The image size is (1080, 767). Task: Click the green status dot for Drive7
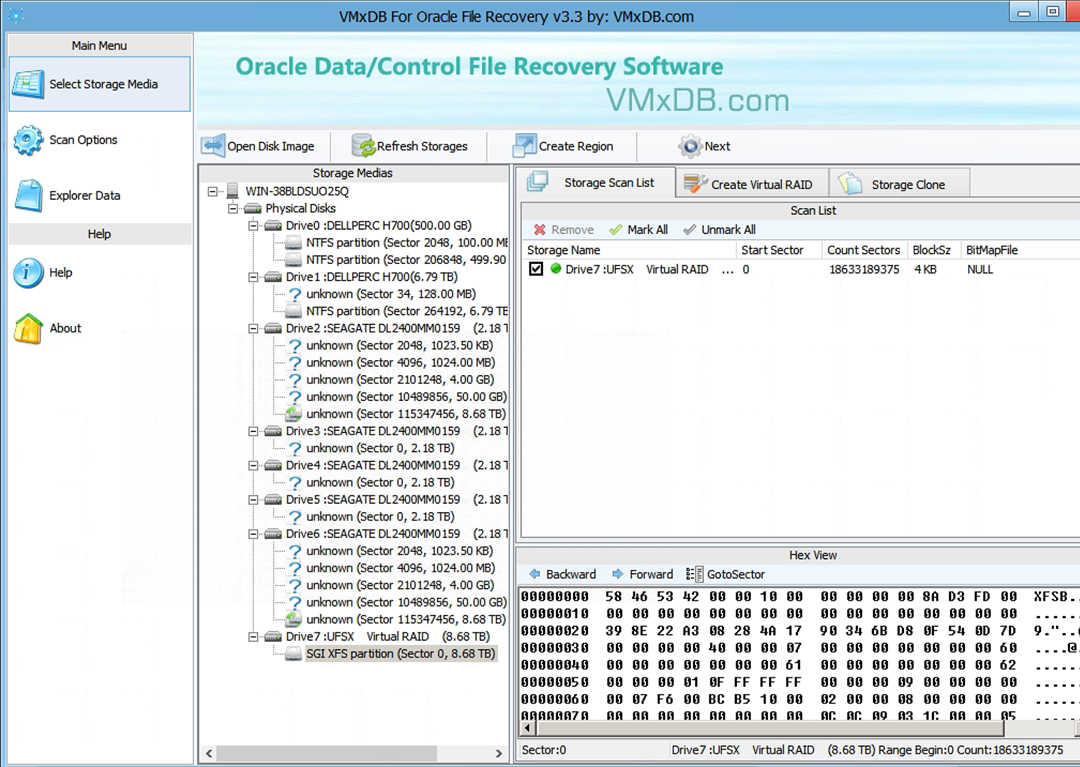pyautogui.click(x=556, y=269)
